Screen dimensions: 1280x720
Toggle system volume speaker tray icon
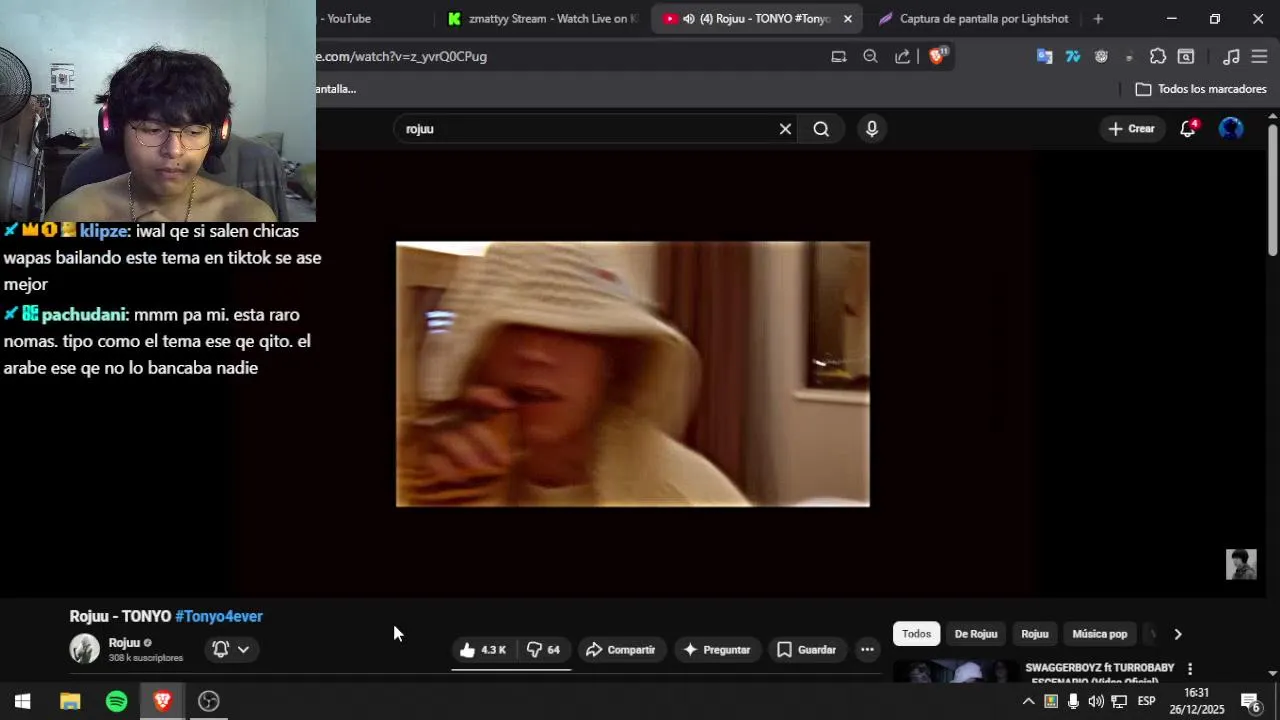tap(1096, 701)
